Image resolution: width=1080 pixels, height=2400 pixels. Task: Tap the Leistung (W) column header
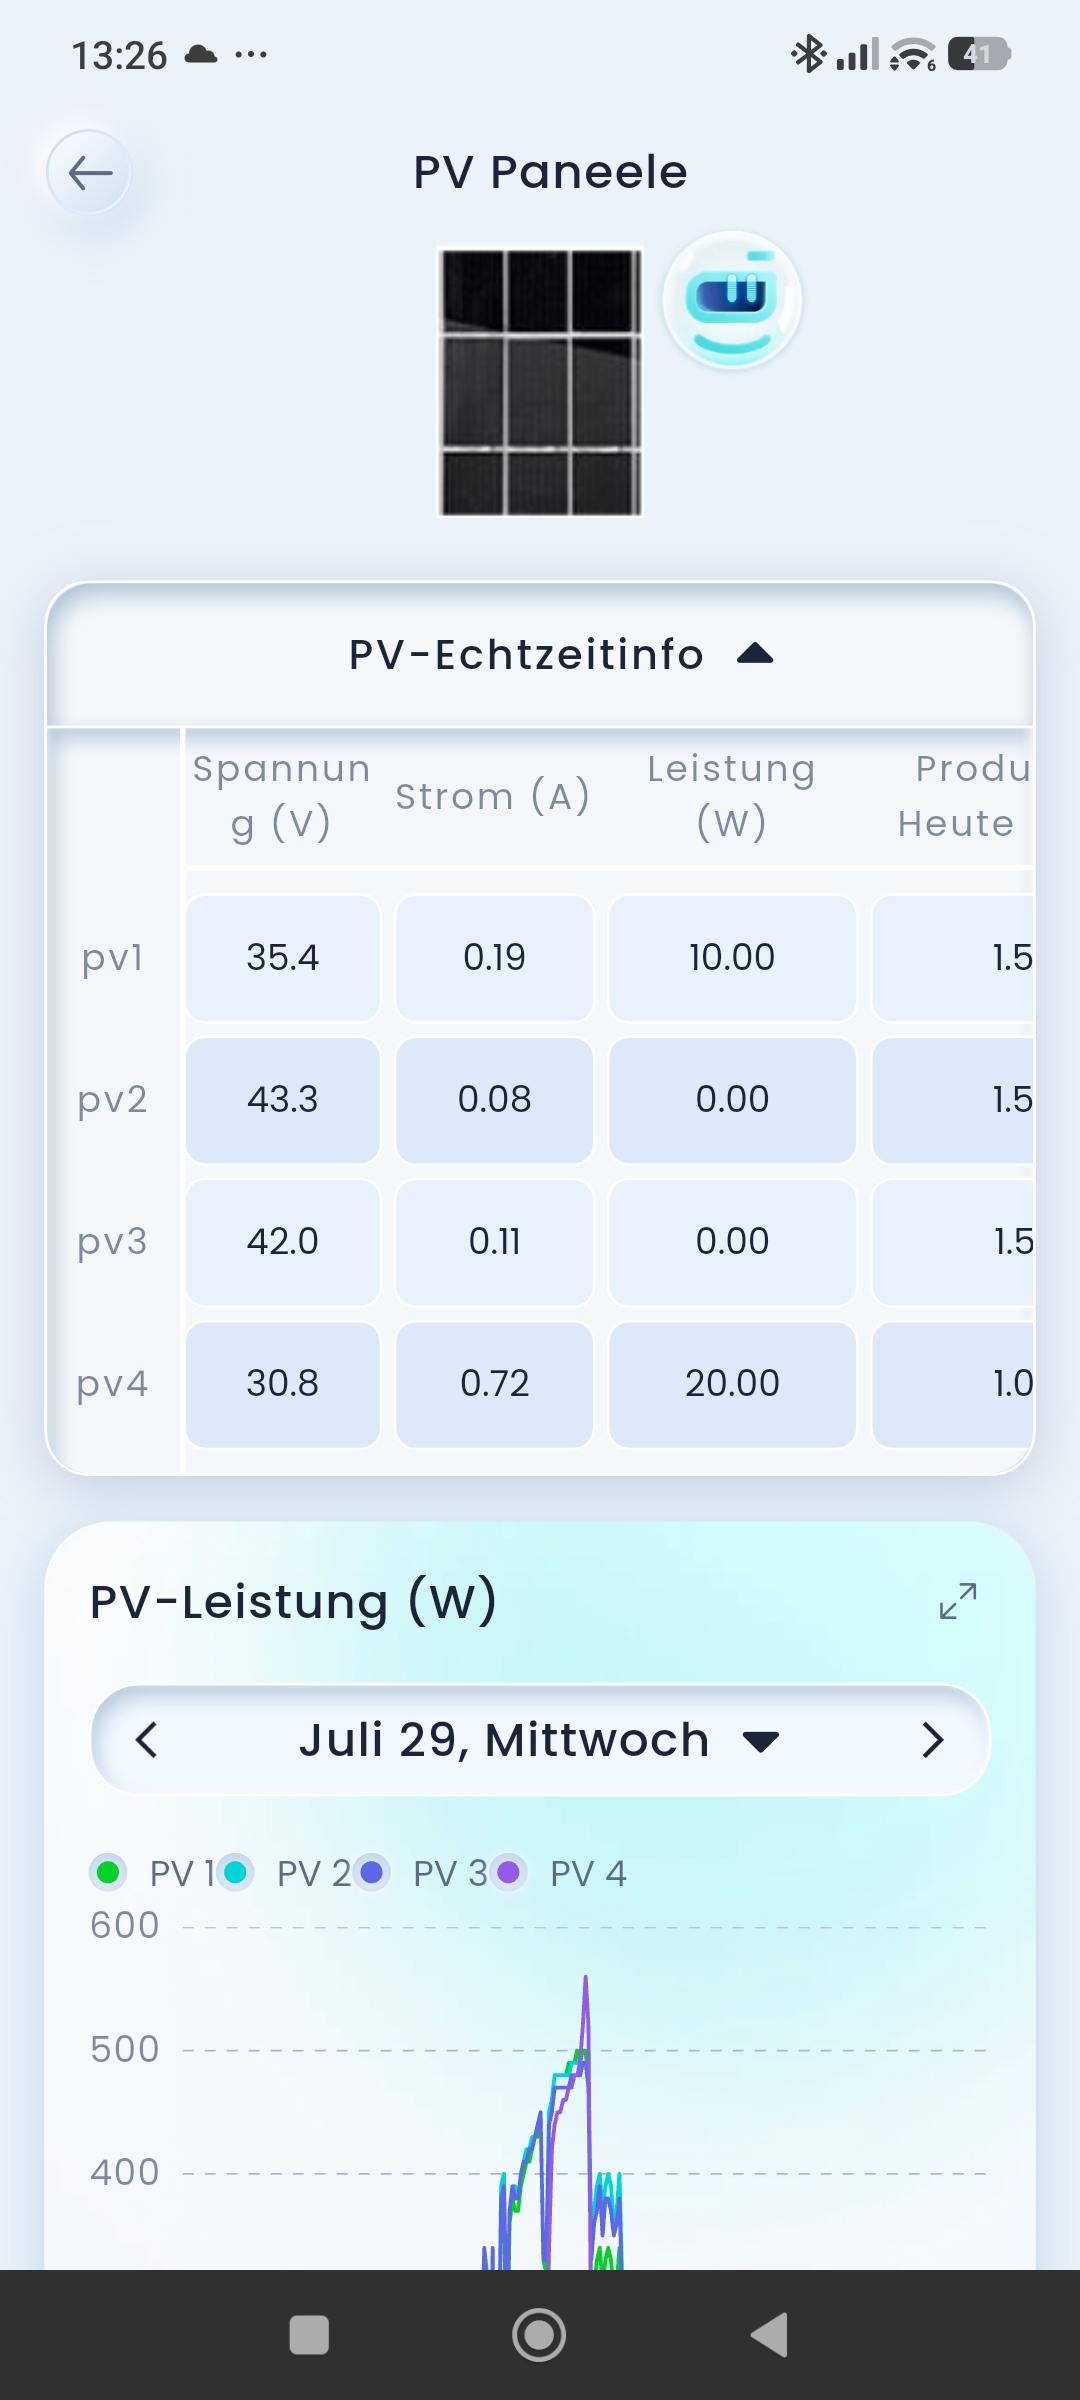click(x=732, y=796)
